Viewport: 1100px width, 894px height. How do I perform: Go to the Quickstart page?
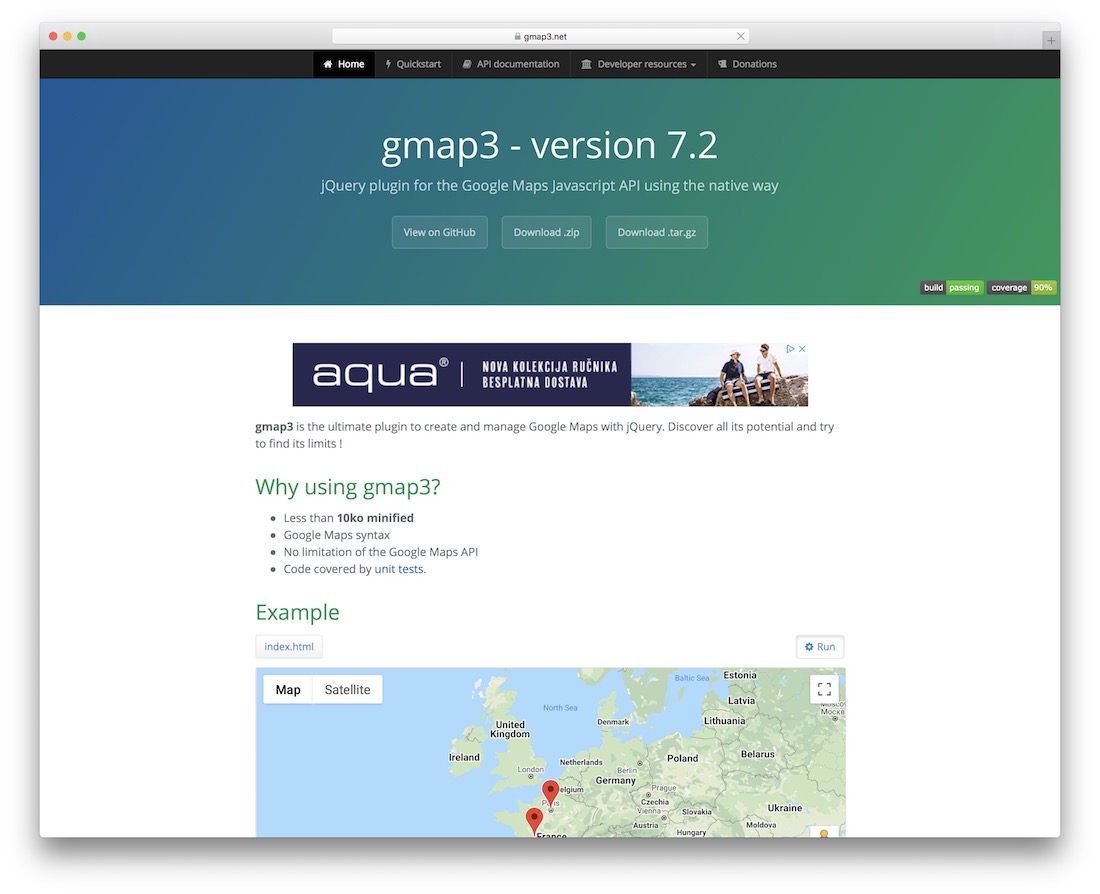pyautogui.click(x=413, y=64)
